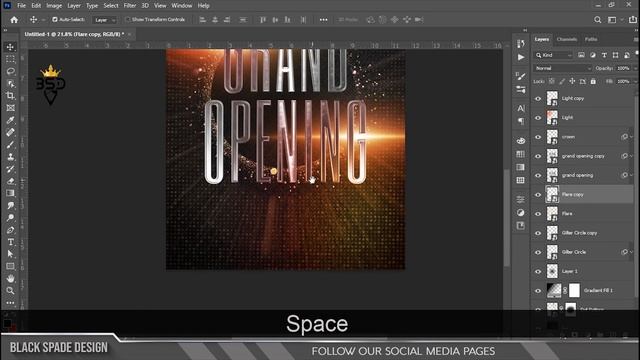Select the Path Selection tool
Screen dimensions: 640x360
10,254
